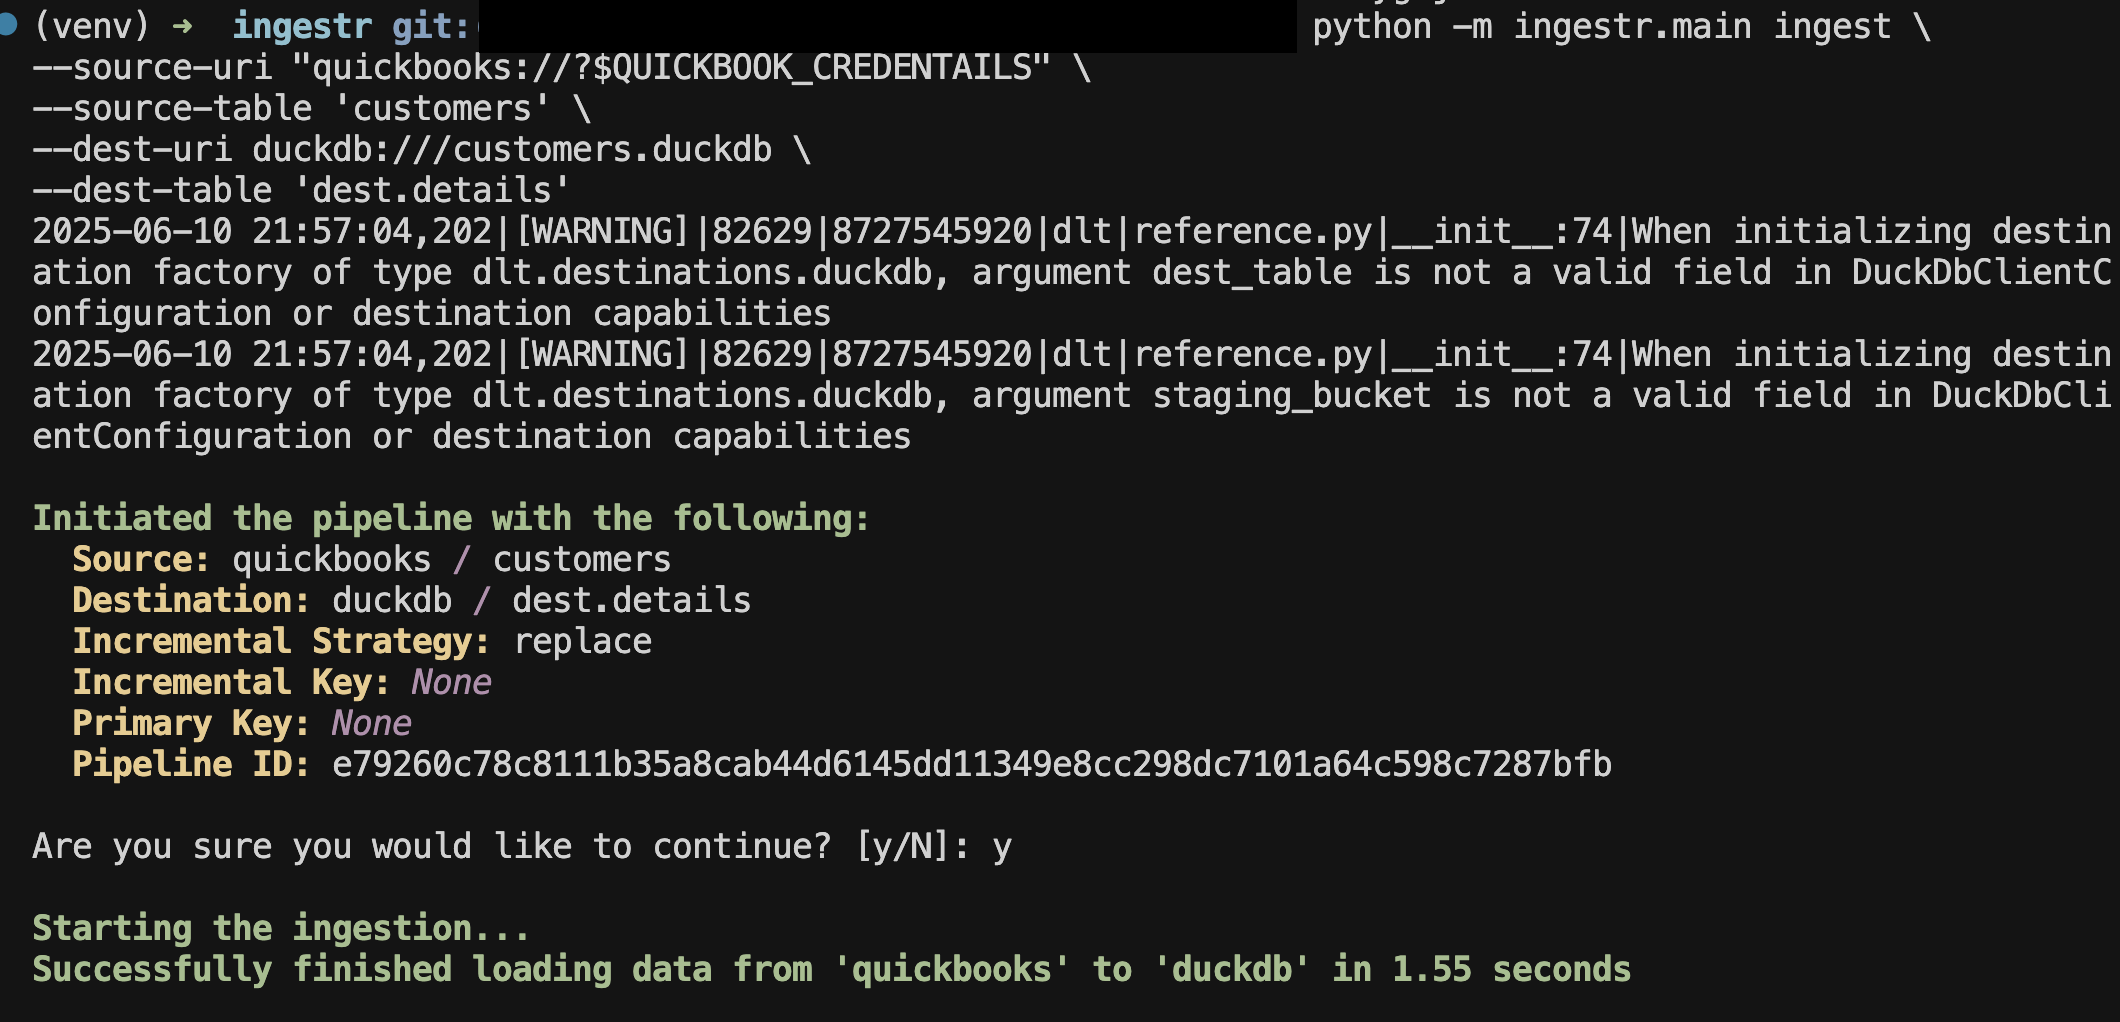Screen dimensions: 2120x1022
Task: Click the git: label in prompt
Action: (x=431, y=27)
